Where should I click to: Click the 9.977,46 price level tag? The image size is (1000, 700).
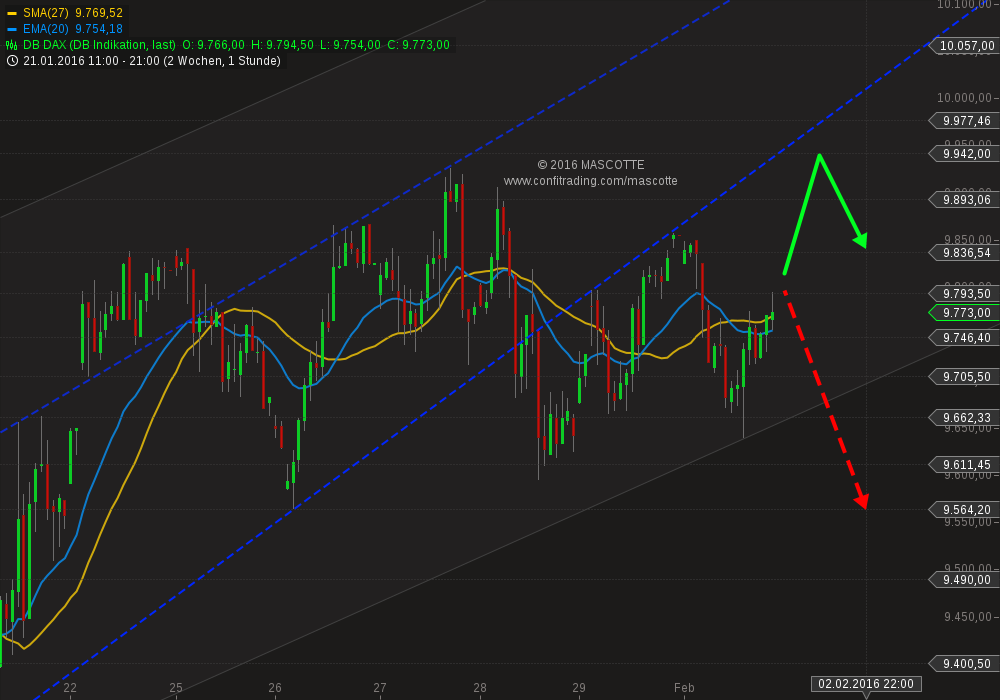tap(963, 121)
